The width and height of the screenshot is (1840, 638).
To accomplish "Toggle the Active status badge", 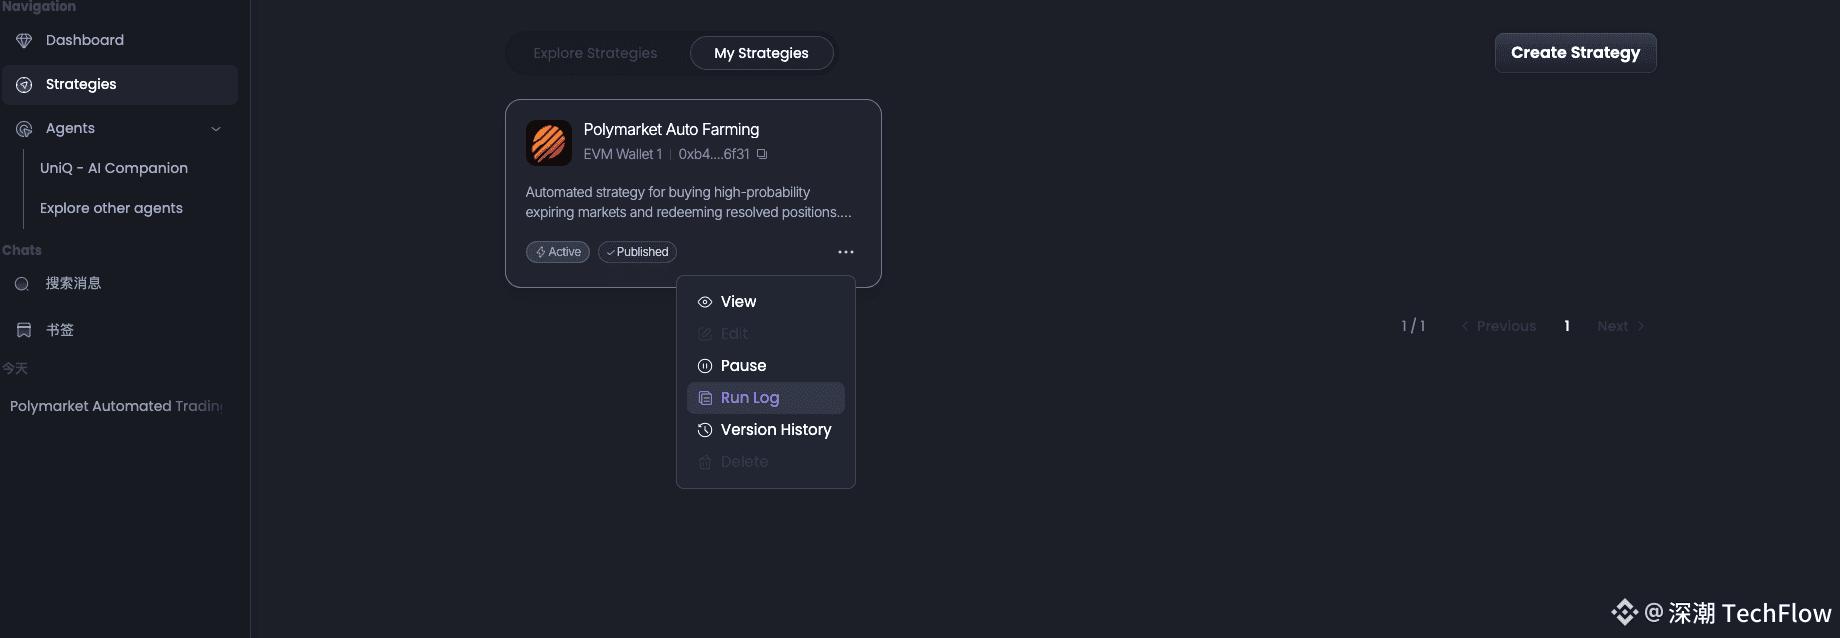I will pyautogui.click(x=558, y=252).
